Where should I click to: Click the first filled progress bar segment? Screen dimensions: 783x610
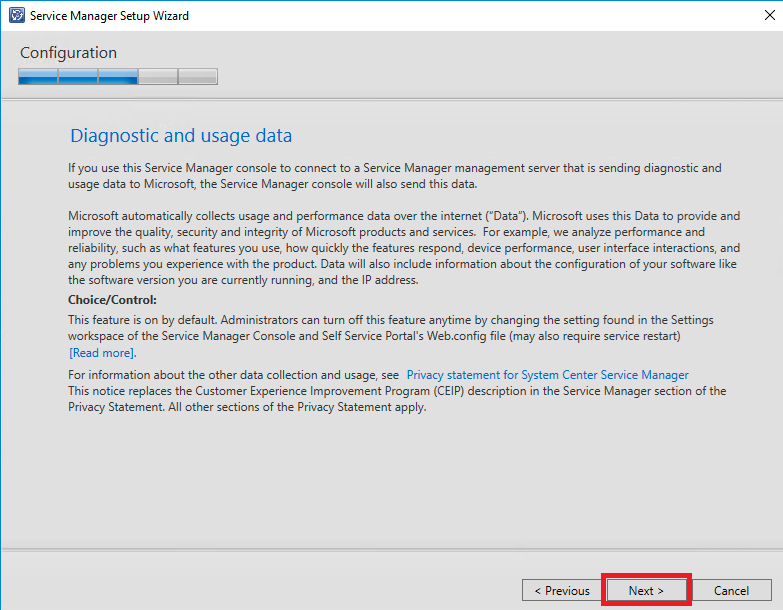tap(38, 77)
